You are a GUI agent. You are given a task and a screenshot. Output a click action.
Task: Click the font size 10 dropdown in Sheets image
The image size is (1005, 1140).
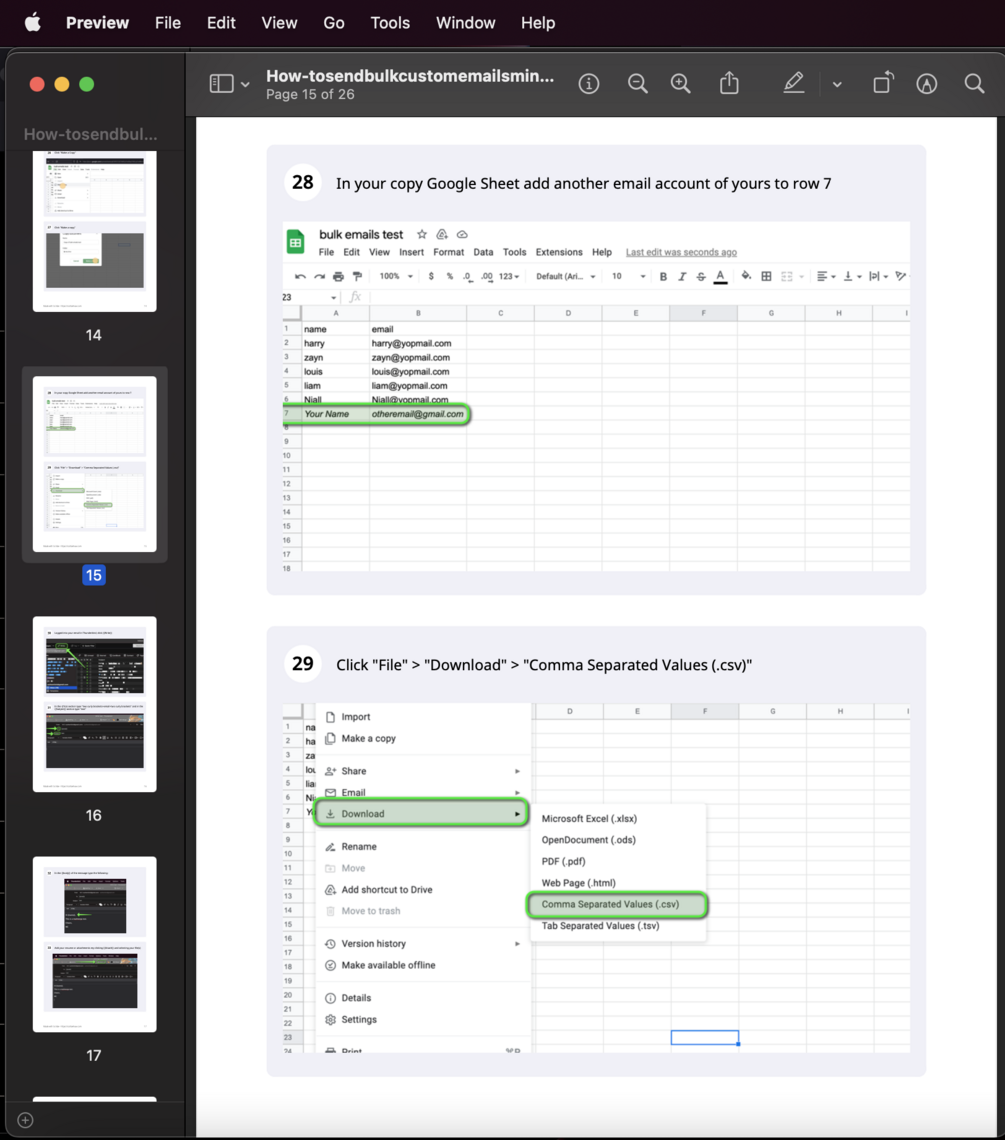pos(628,276)
